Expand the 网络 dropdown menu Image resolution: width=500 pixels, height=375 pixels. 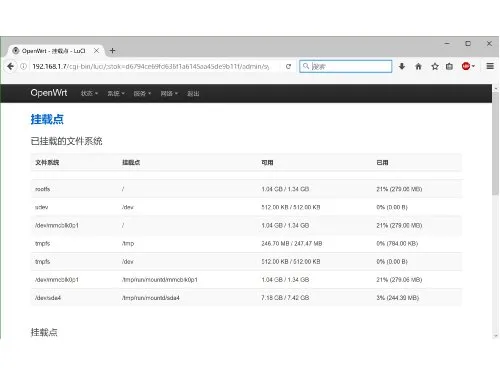coord(169,93)
